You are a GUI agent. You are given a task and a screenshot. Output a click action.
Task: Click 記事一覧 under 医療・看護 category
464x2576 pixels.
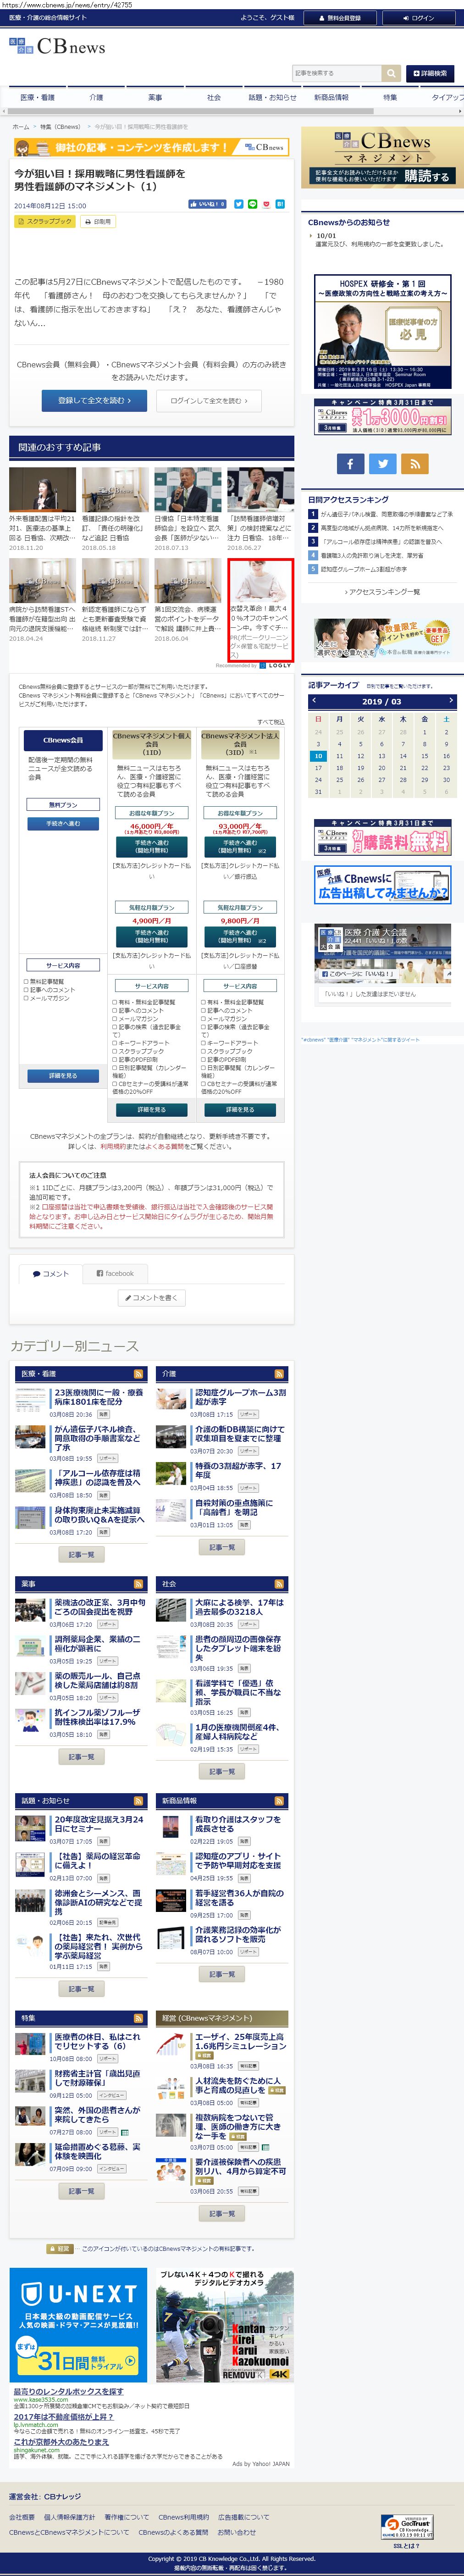coord(81,1555)
